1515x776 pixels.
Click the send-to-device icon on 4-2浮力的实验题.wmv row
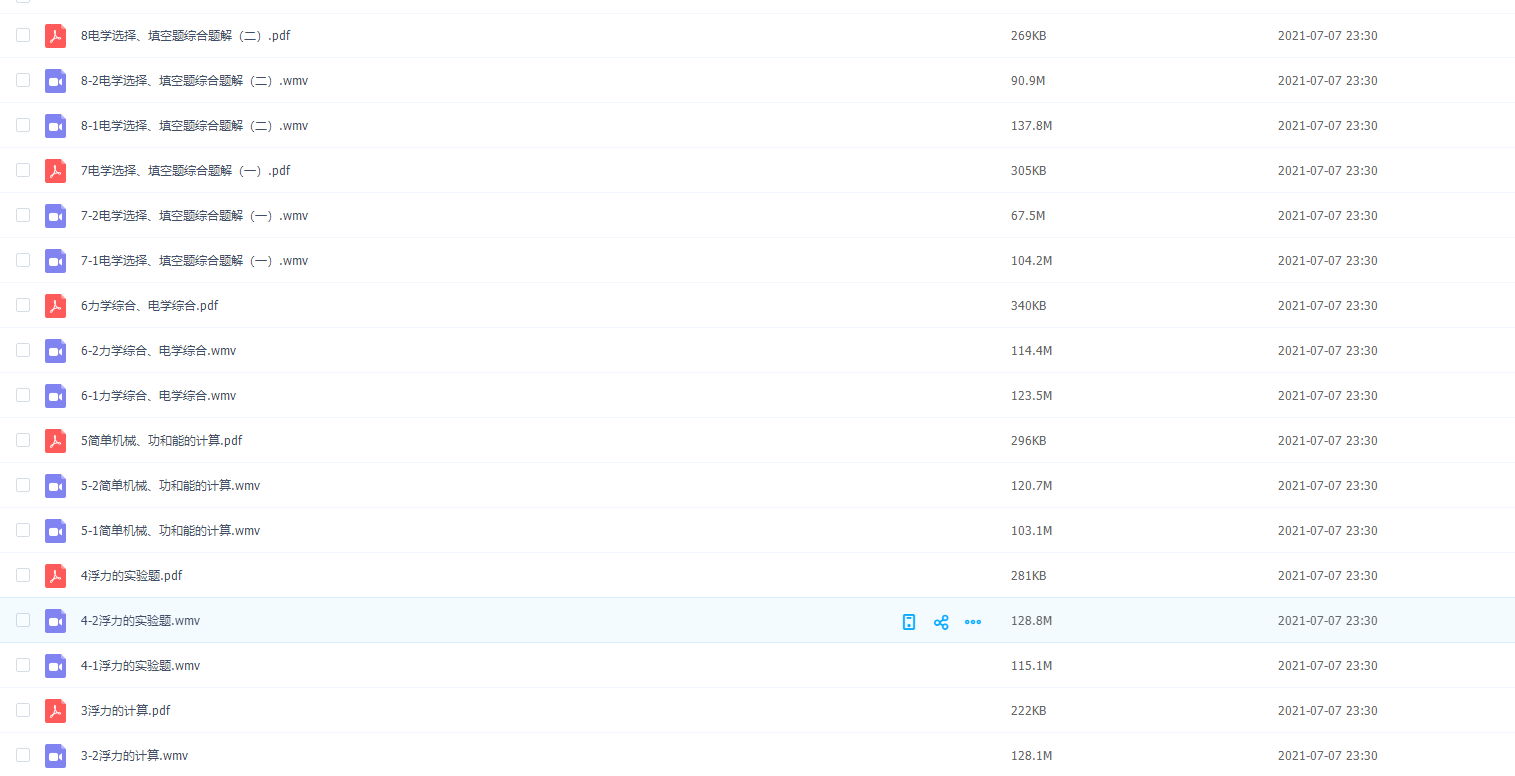coord(908,622)
